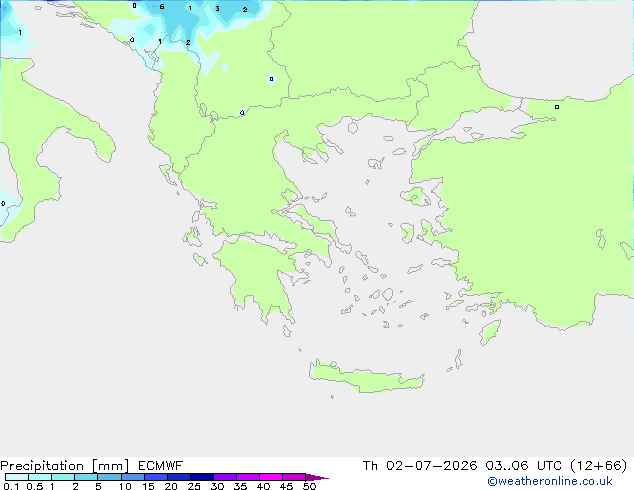The height and width of the screenshot is (490, 634).
Task: Click the 5 mm blue legend swatch
Action: pyautogui.click(x=109, y=477)
